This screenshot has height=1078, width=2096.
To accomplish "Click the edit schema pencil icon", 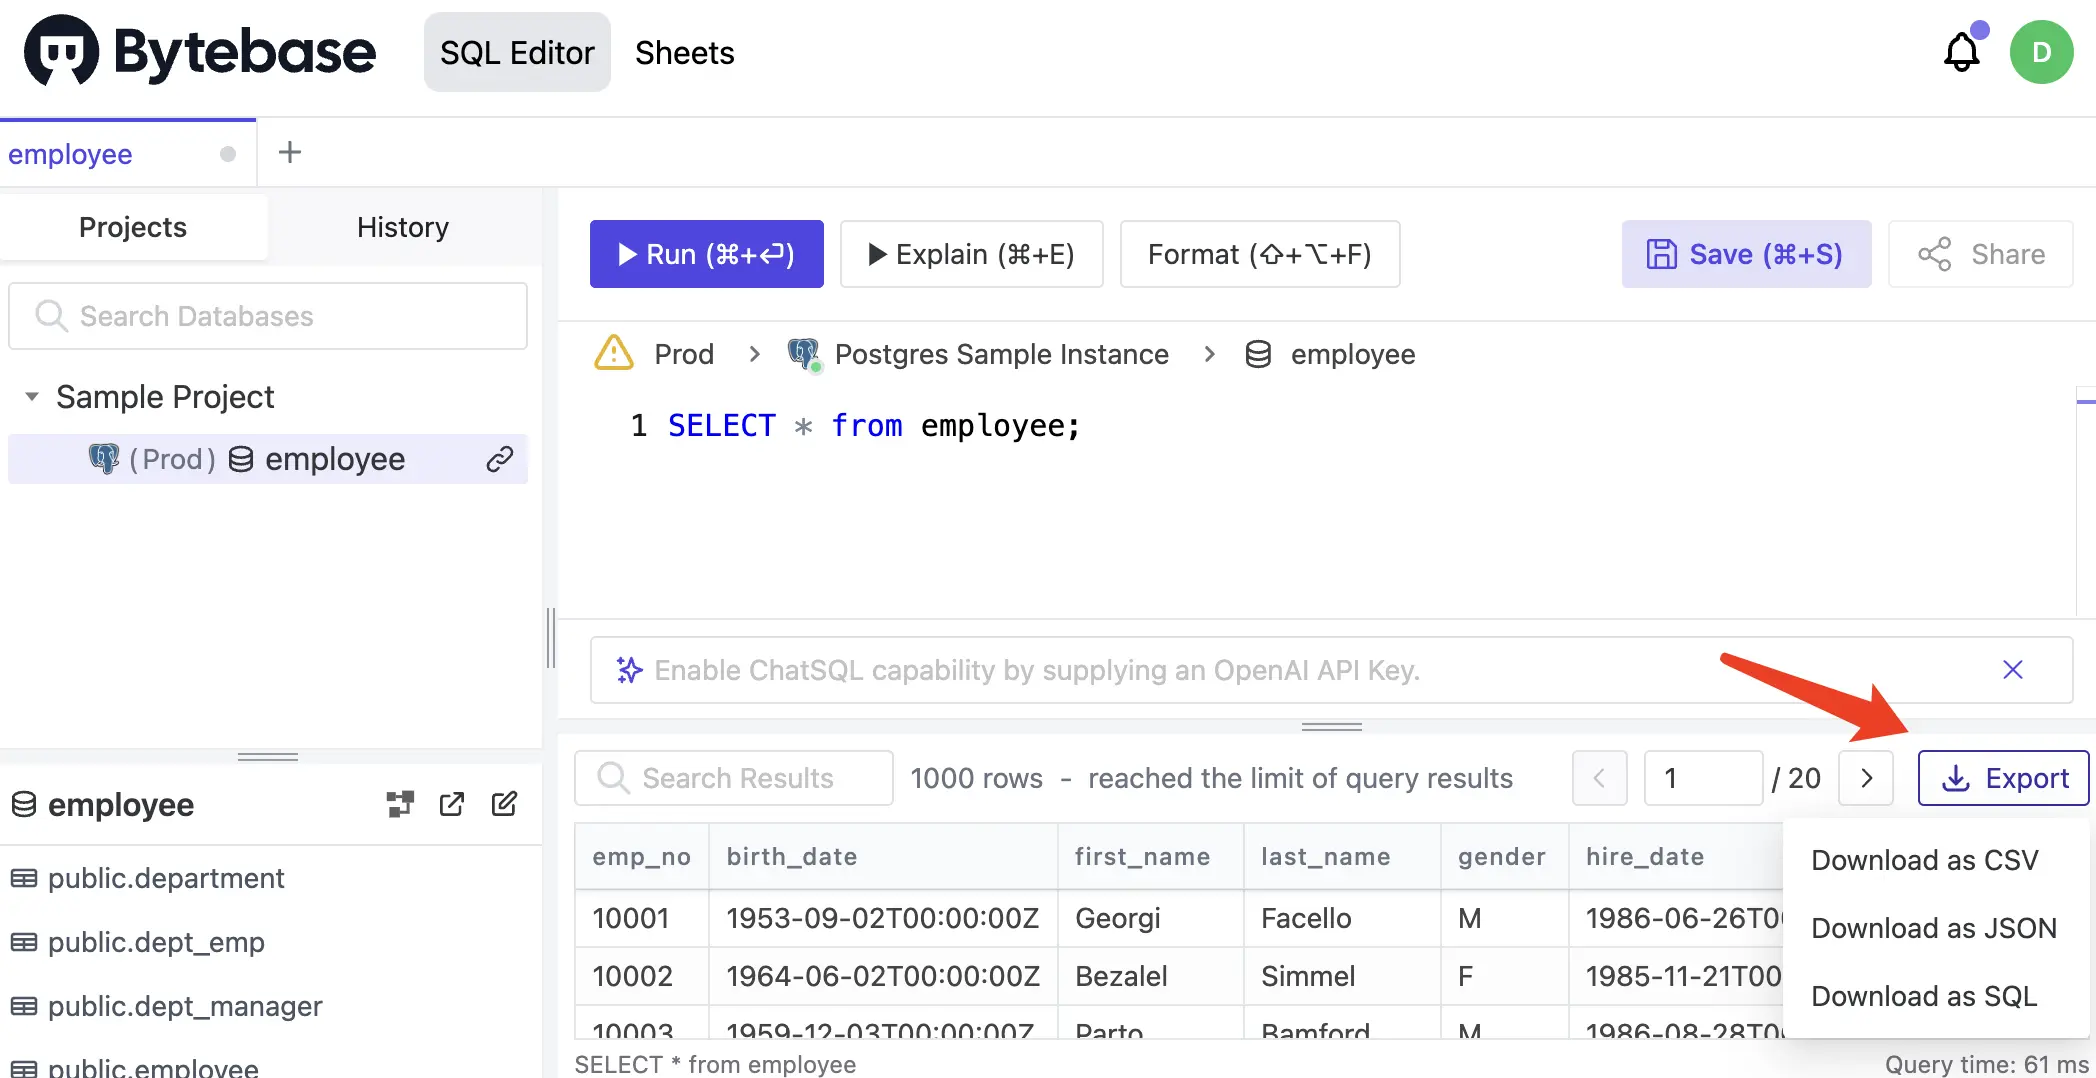I will pyautogui.click(x=504, y=804).
